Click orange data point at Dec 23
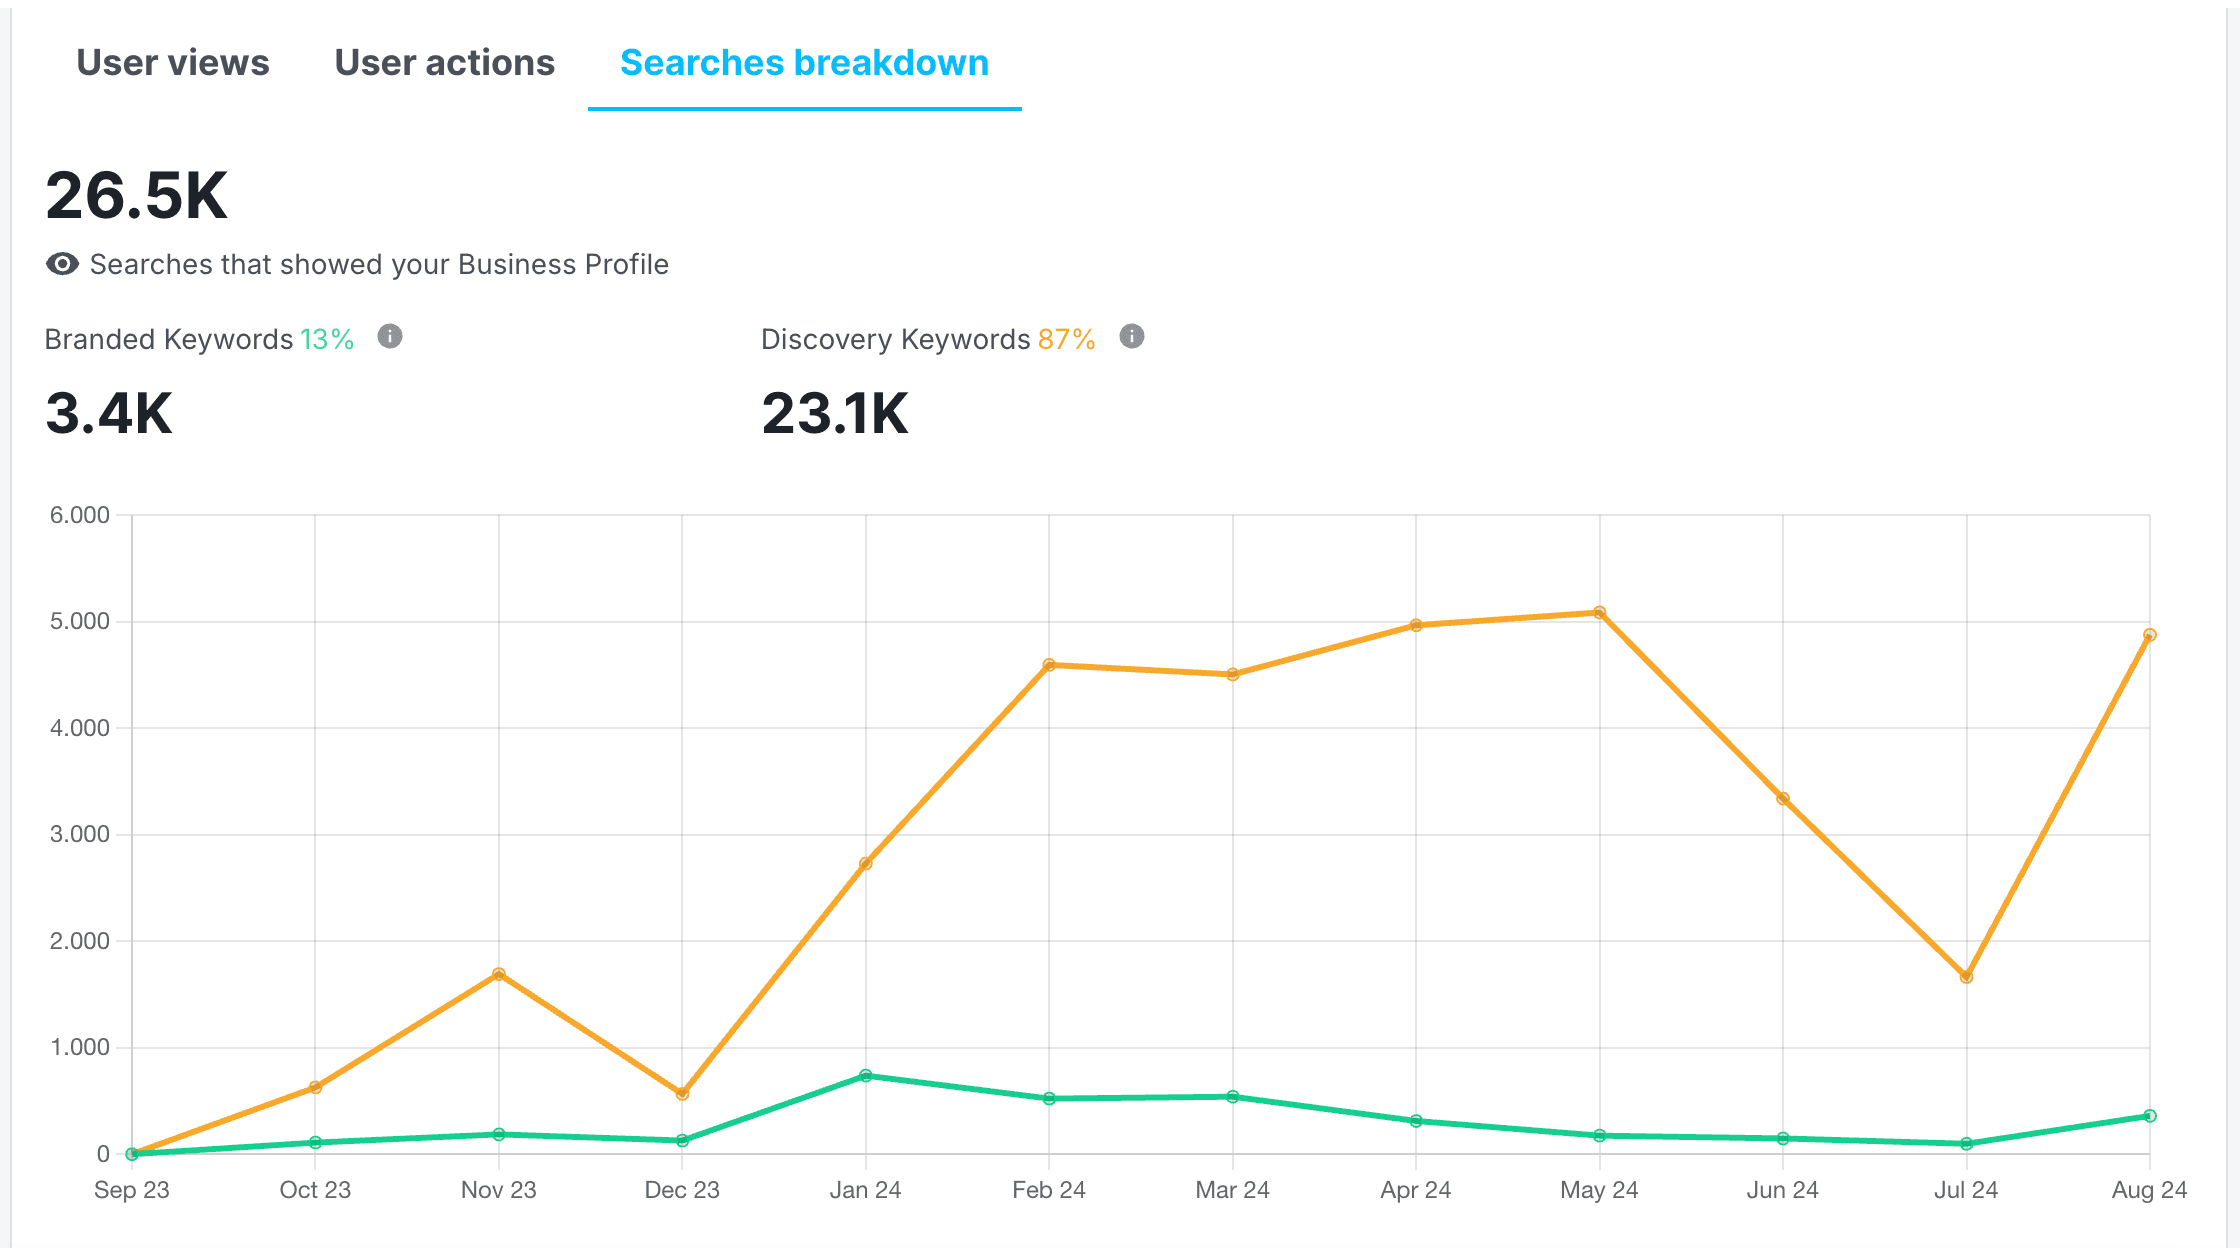2240x1248 pixels. pyautogui.click(x=682, y=1094)
